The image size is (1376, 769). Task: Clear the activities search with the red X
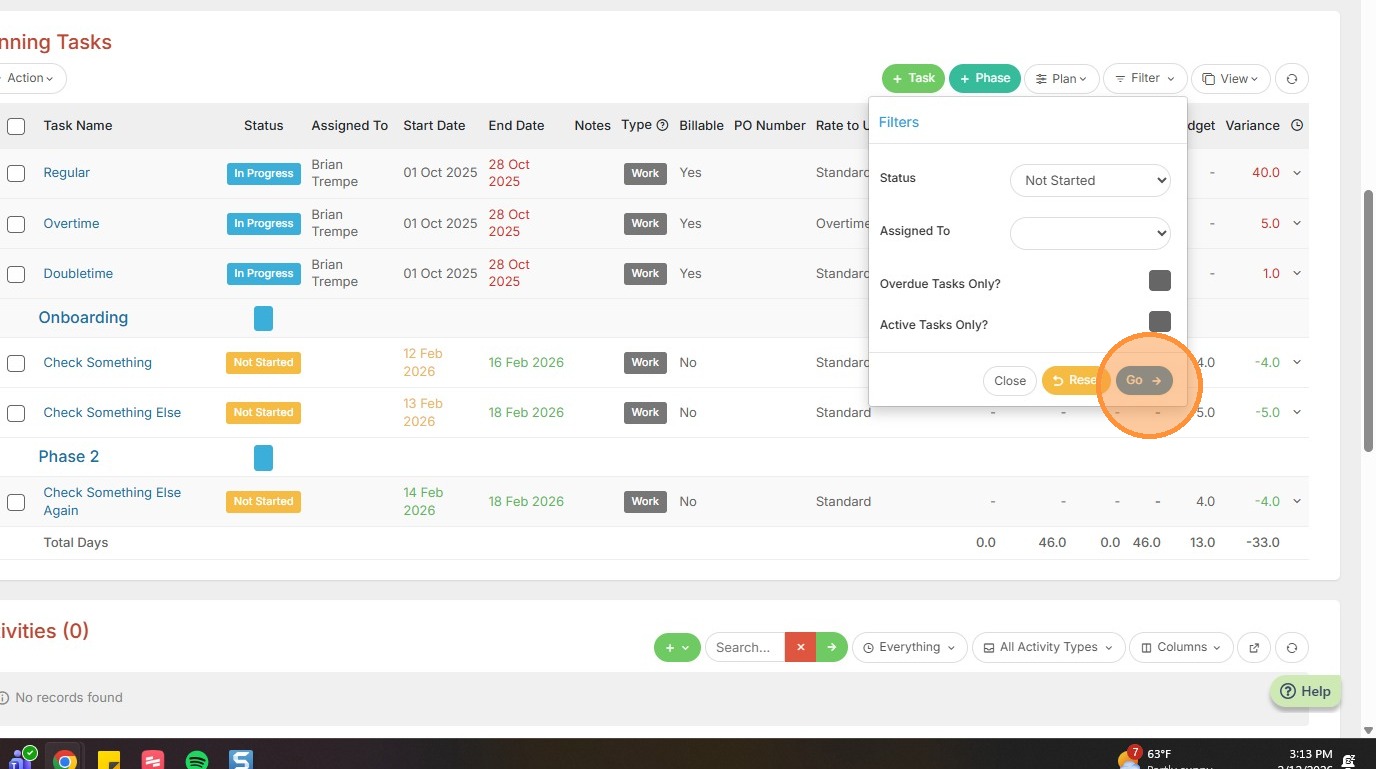point(800,648)
